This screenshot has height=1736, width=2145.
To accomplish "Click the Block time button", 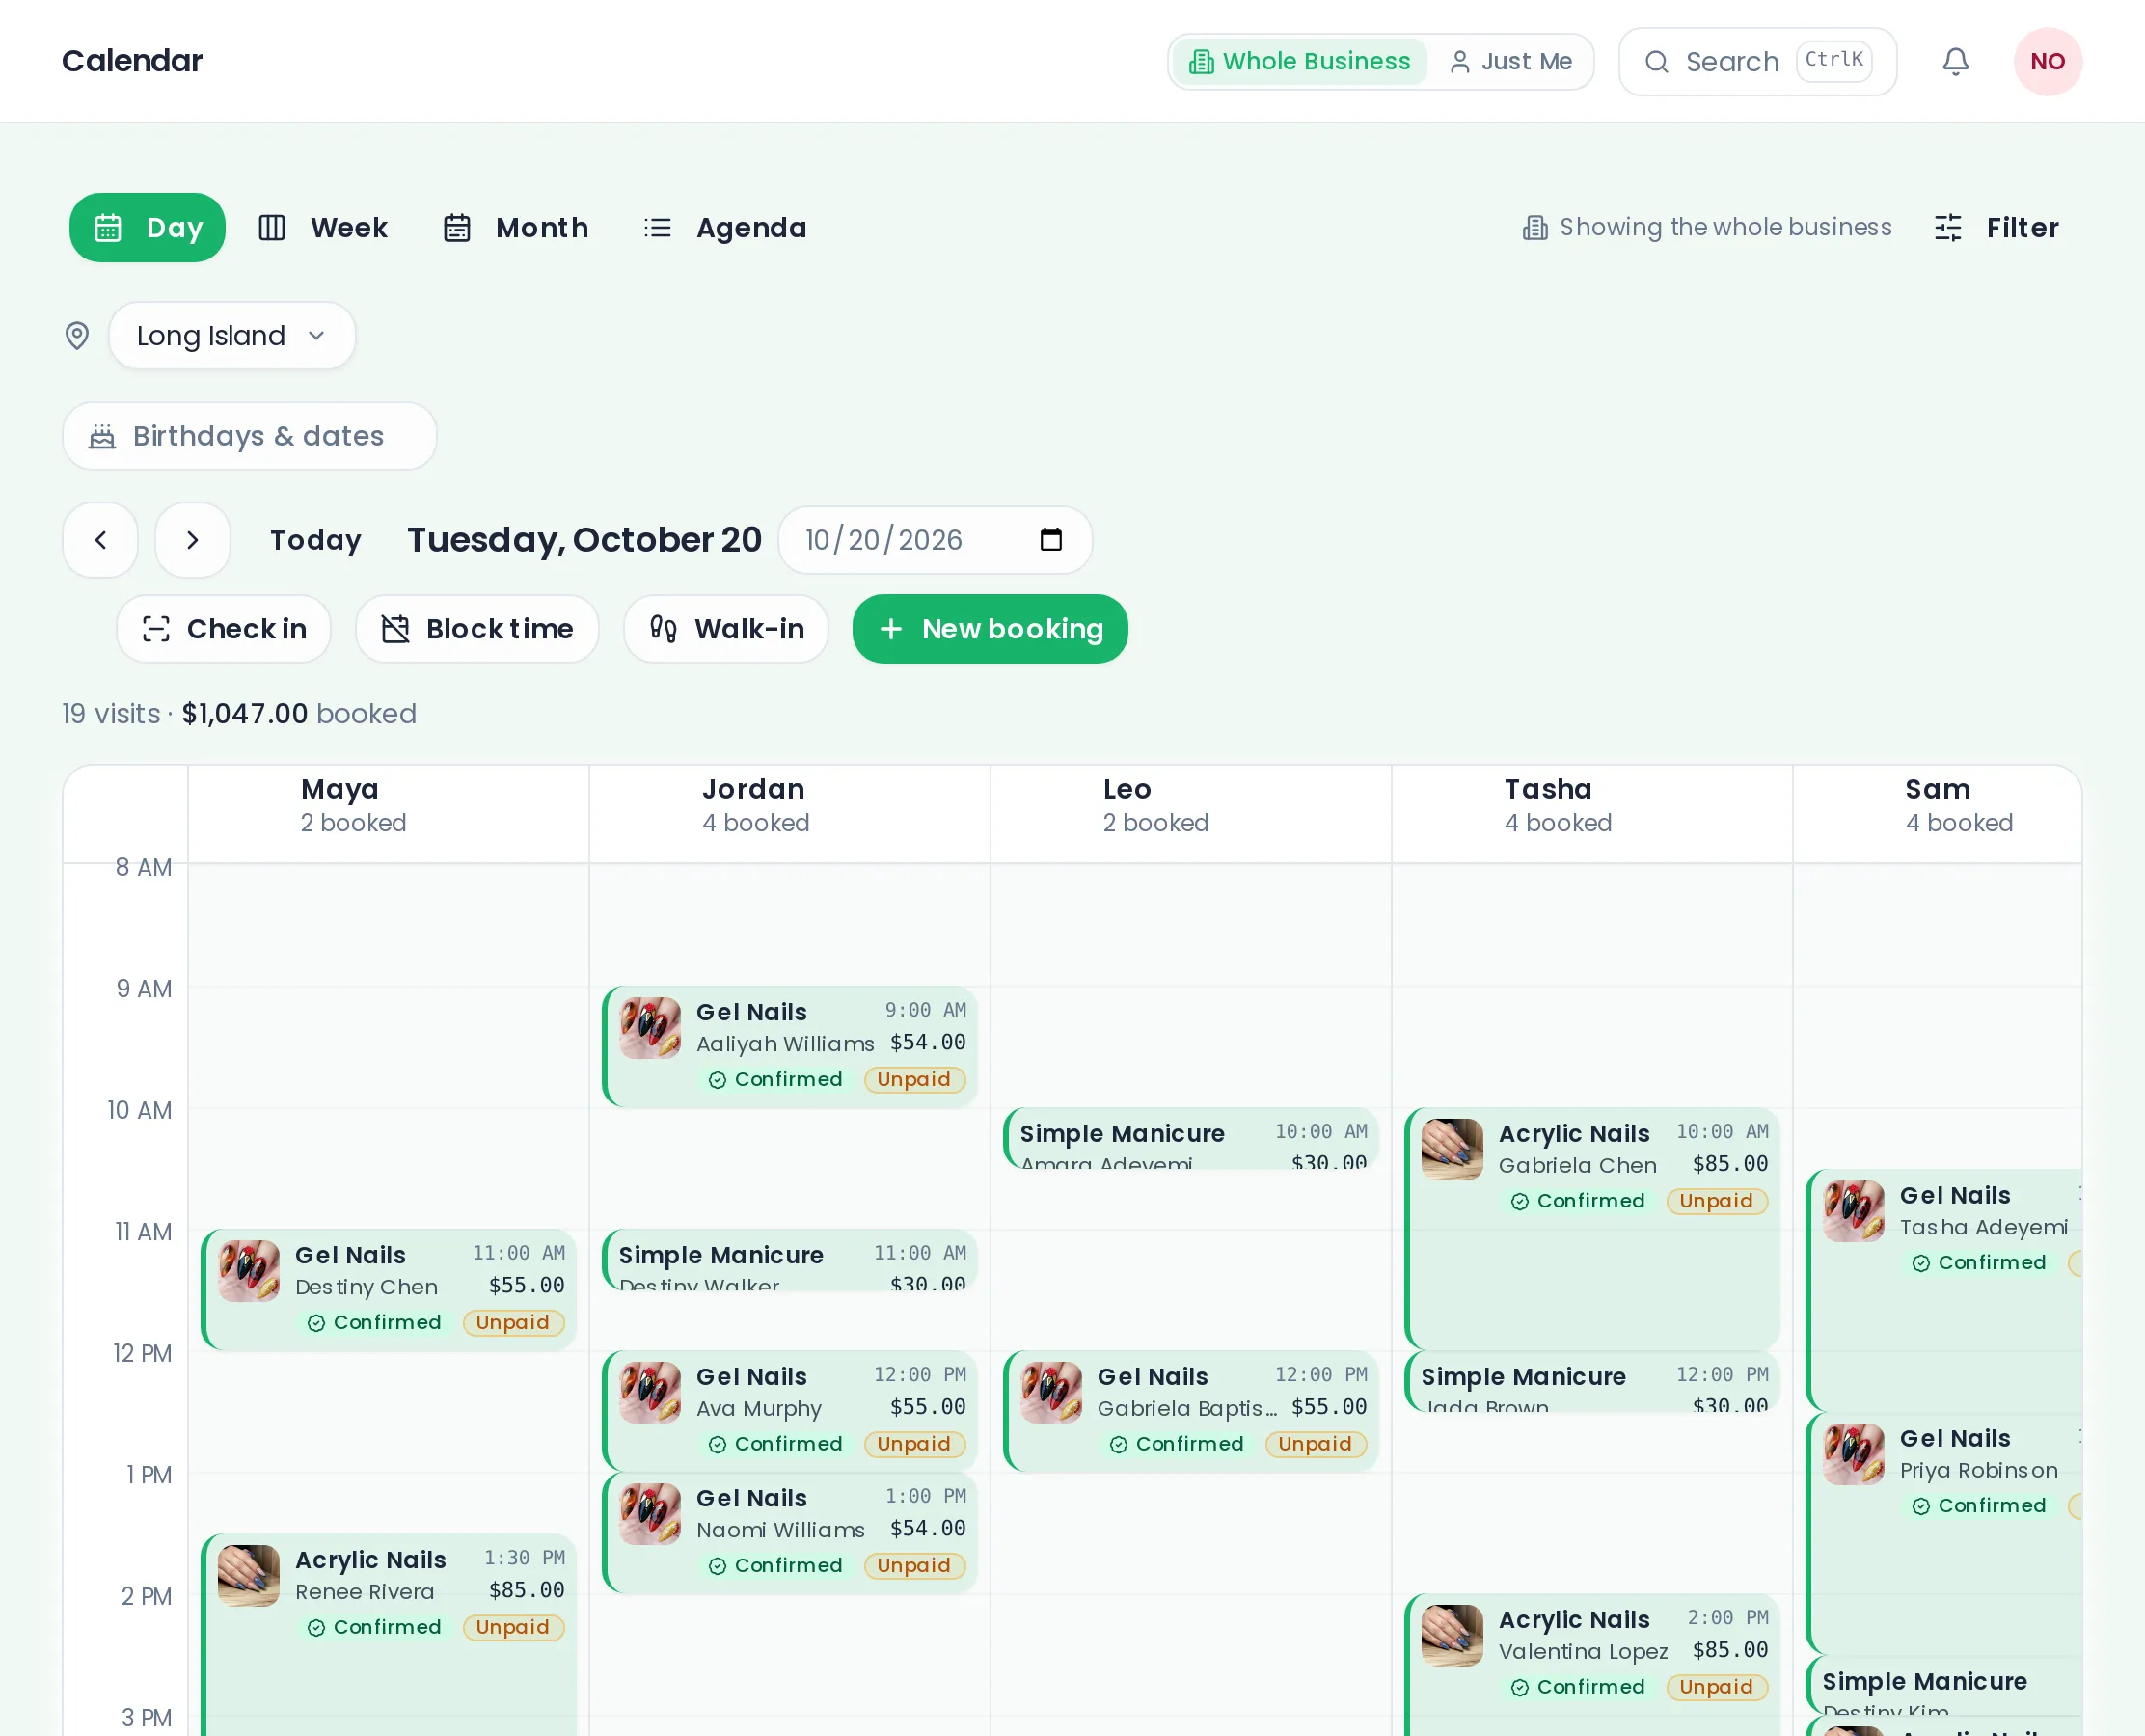I will [477, 629].
